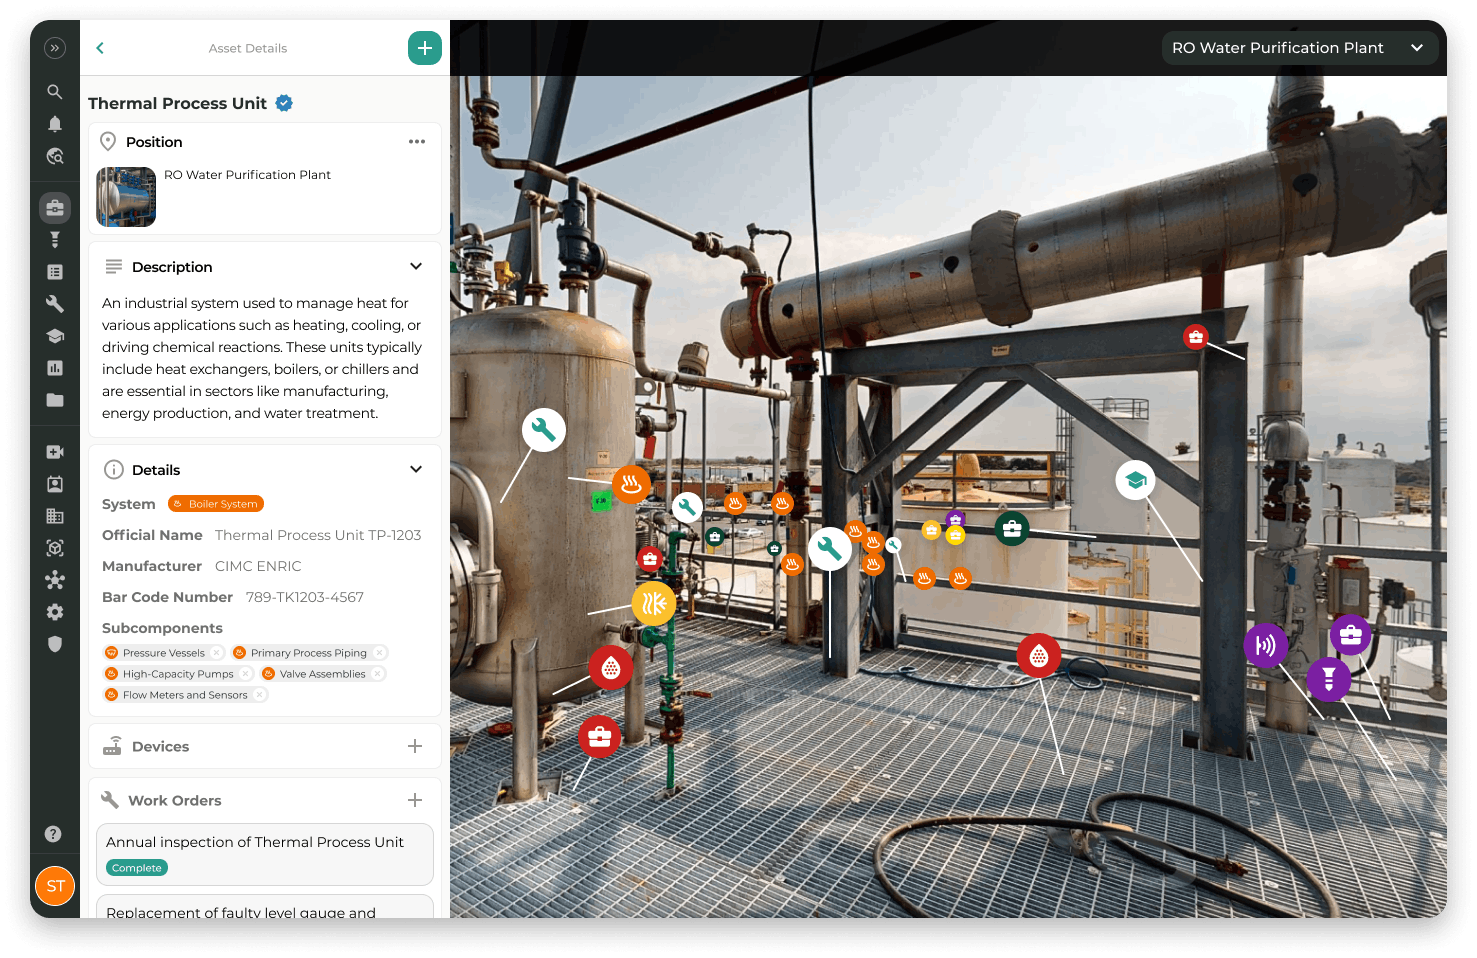
Task: Click the green add button in header
Action: [424, 48]
